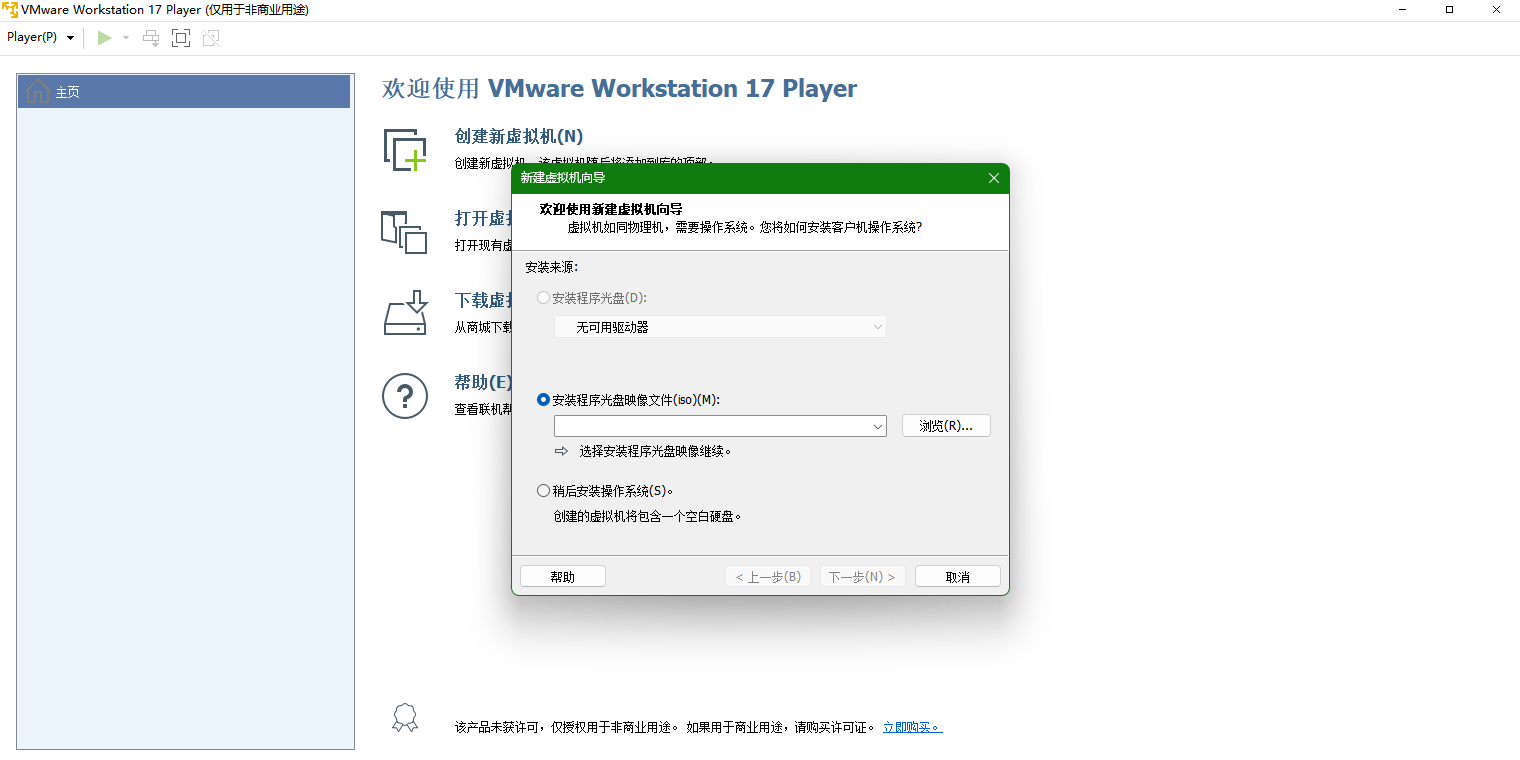Select the 主页 home item in sidebar
The width and height of the screenshot is (1520, 760).
pos(184,92)
